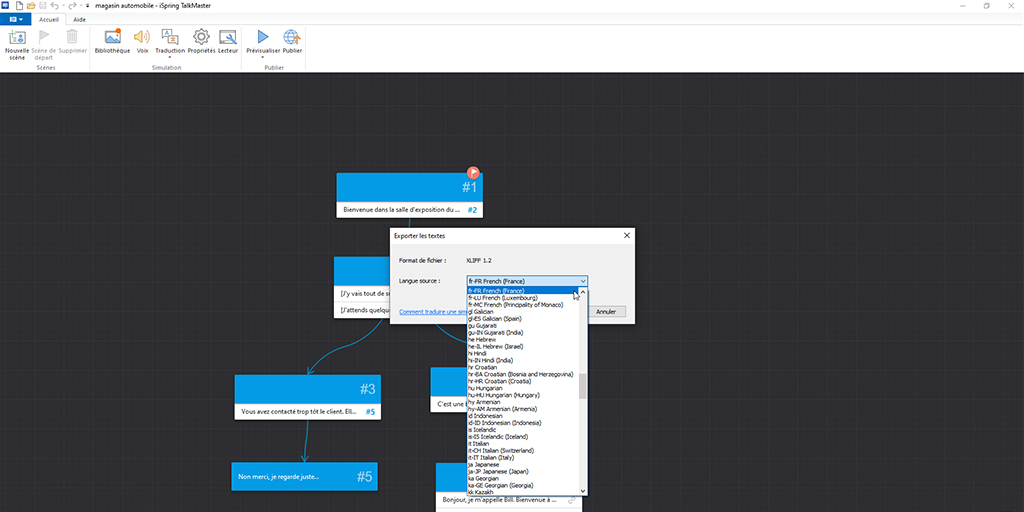
Task: Select fr-LU French (Luxembourg)
Action: [522, 298]
